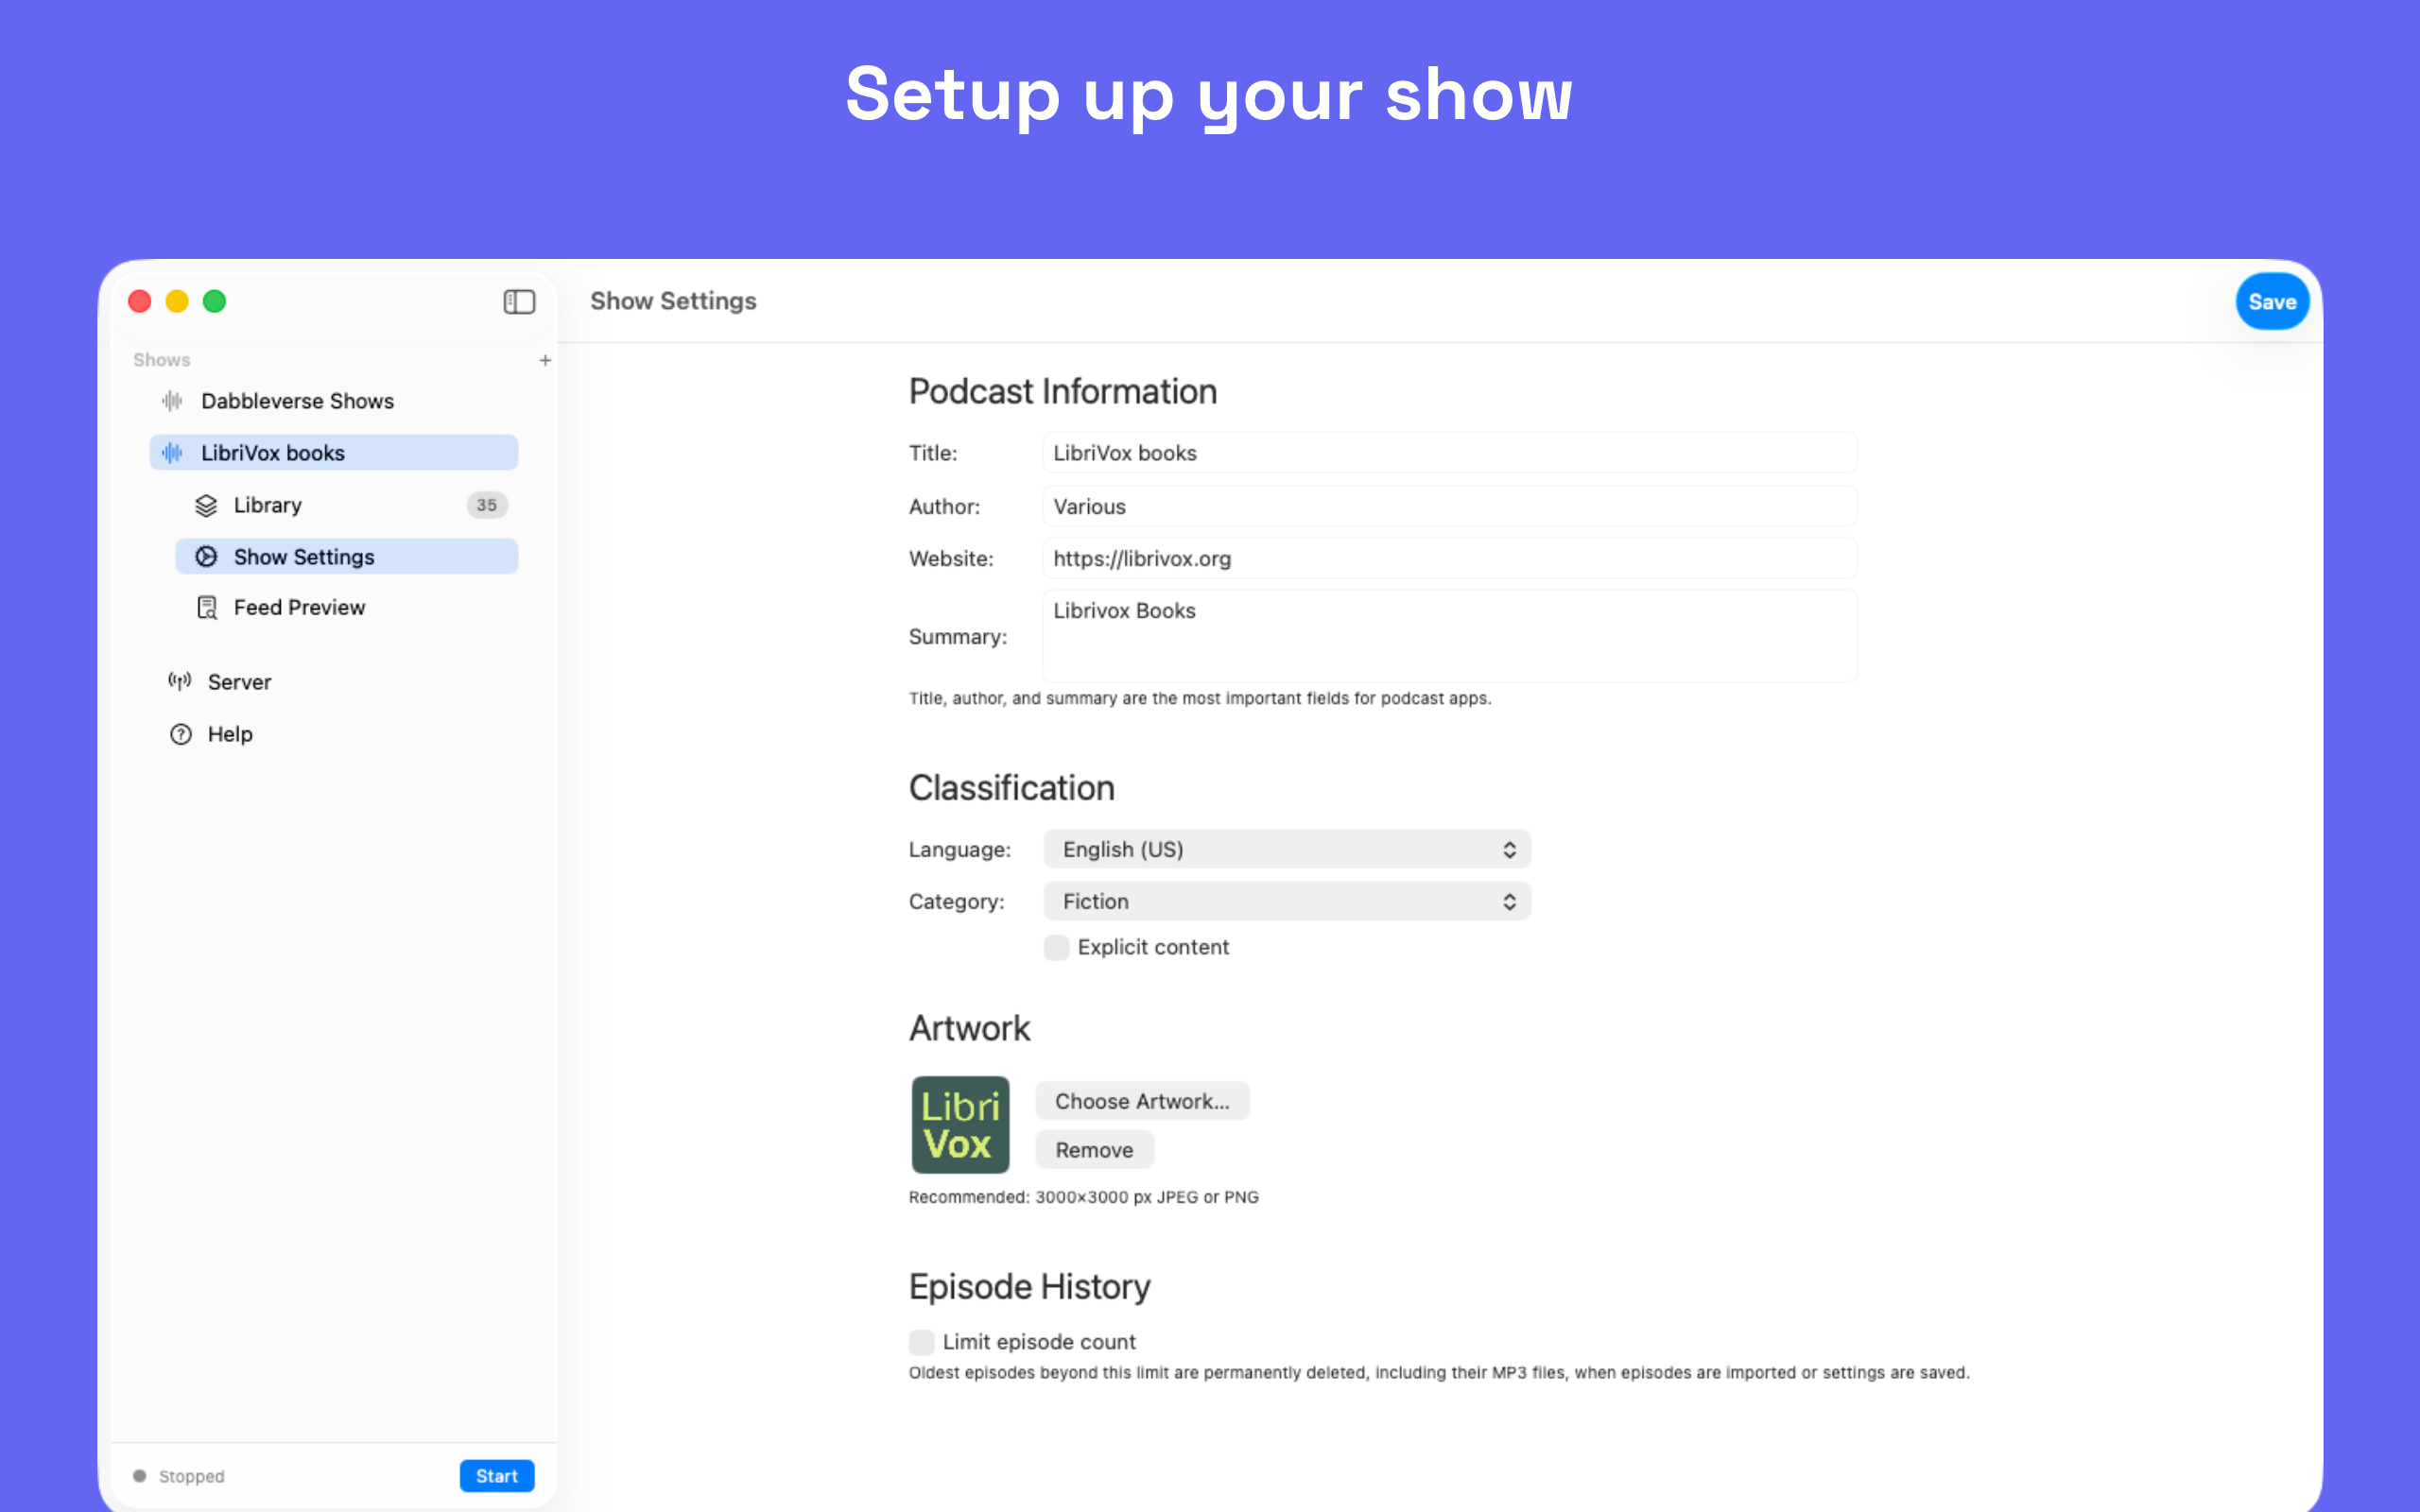Click the Author input field

(1449, 507)
